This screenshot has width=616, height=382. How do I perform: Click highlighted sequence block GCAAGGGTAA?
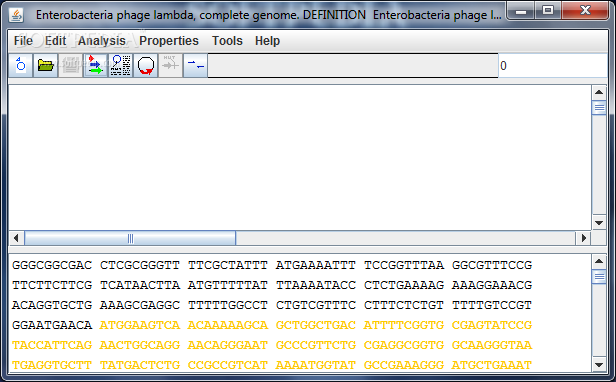coord(492,345)
